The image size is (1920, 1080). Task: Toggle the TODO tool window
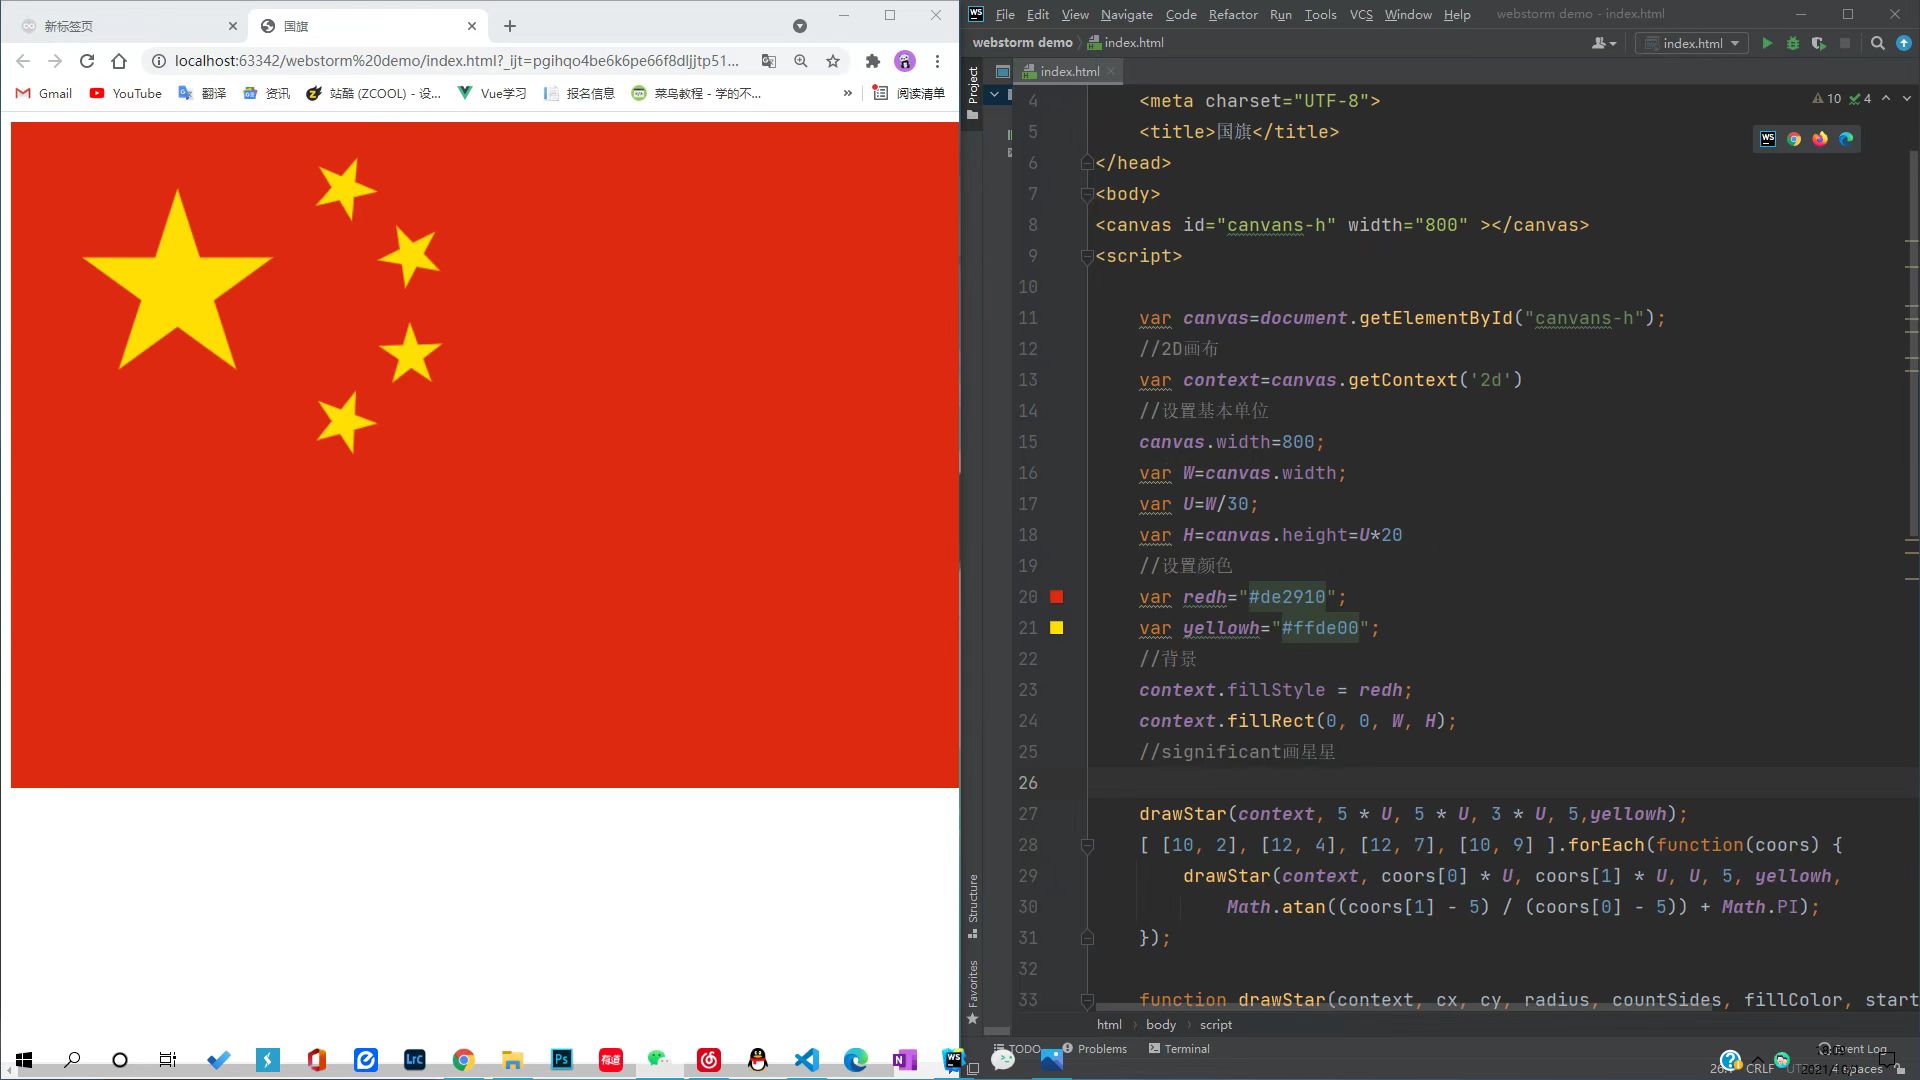(1018, 1049)
